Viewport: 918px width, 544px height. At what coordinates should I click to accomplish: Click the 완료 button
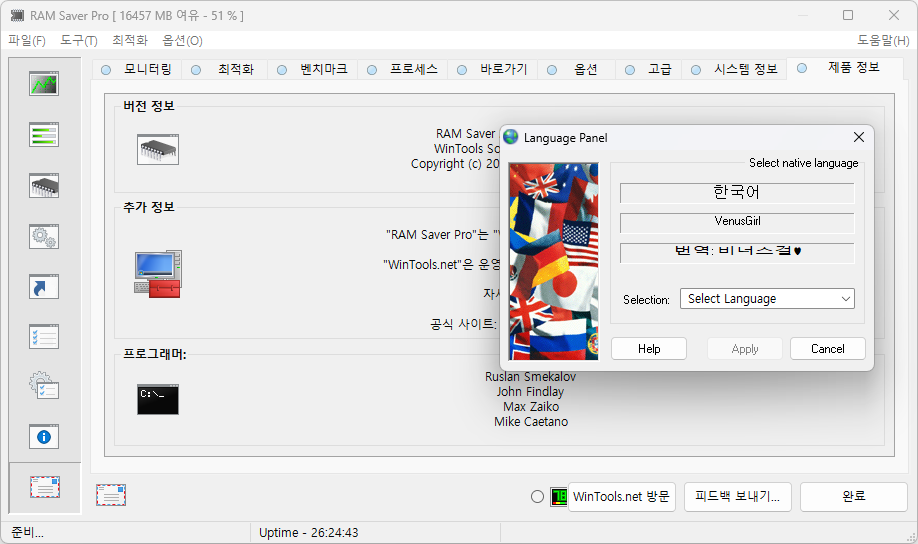click(854, 497)
